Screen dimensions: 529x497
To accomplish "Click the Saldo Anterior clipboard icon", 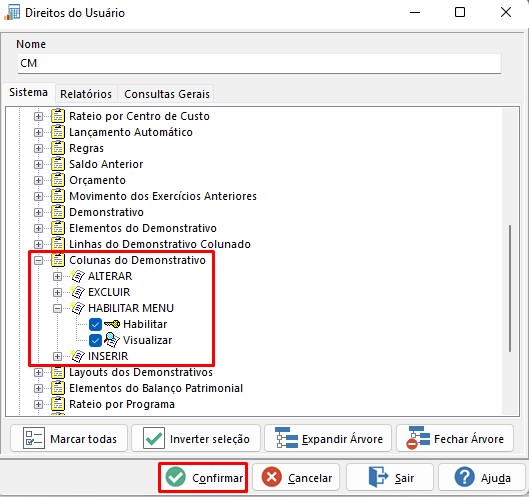I will (x=58, y=164).
